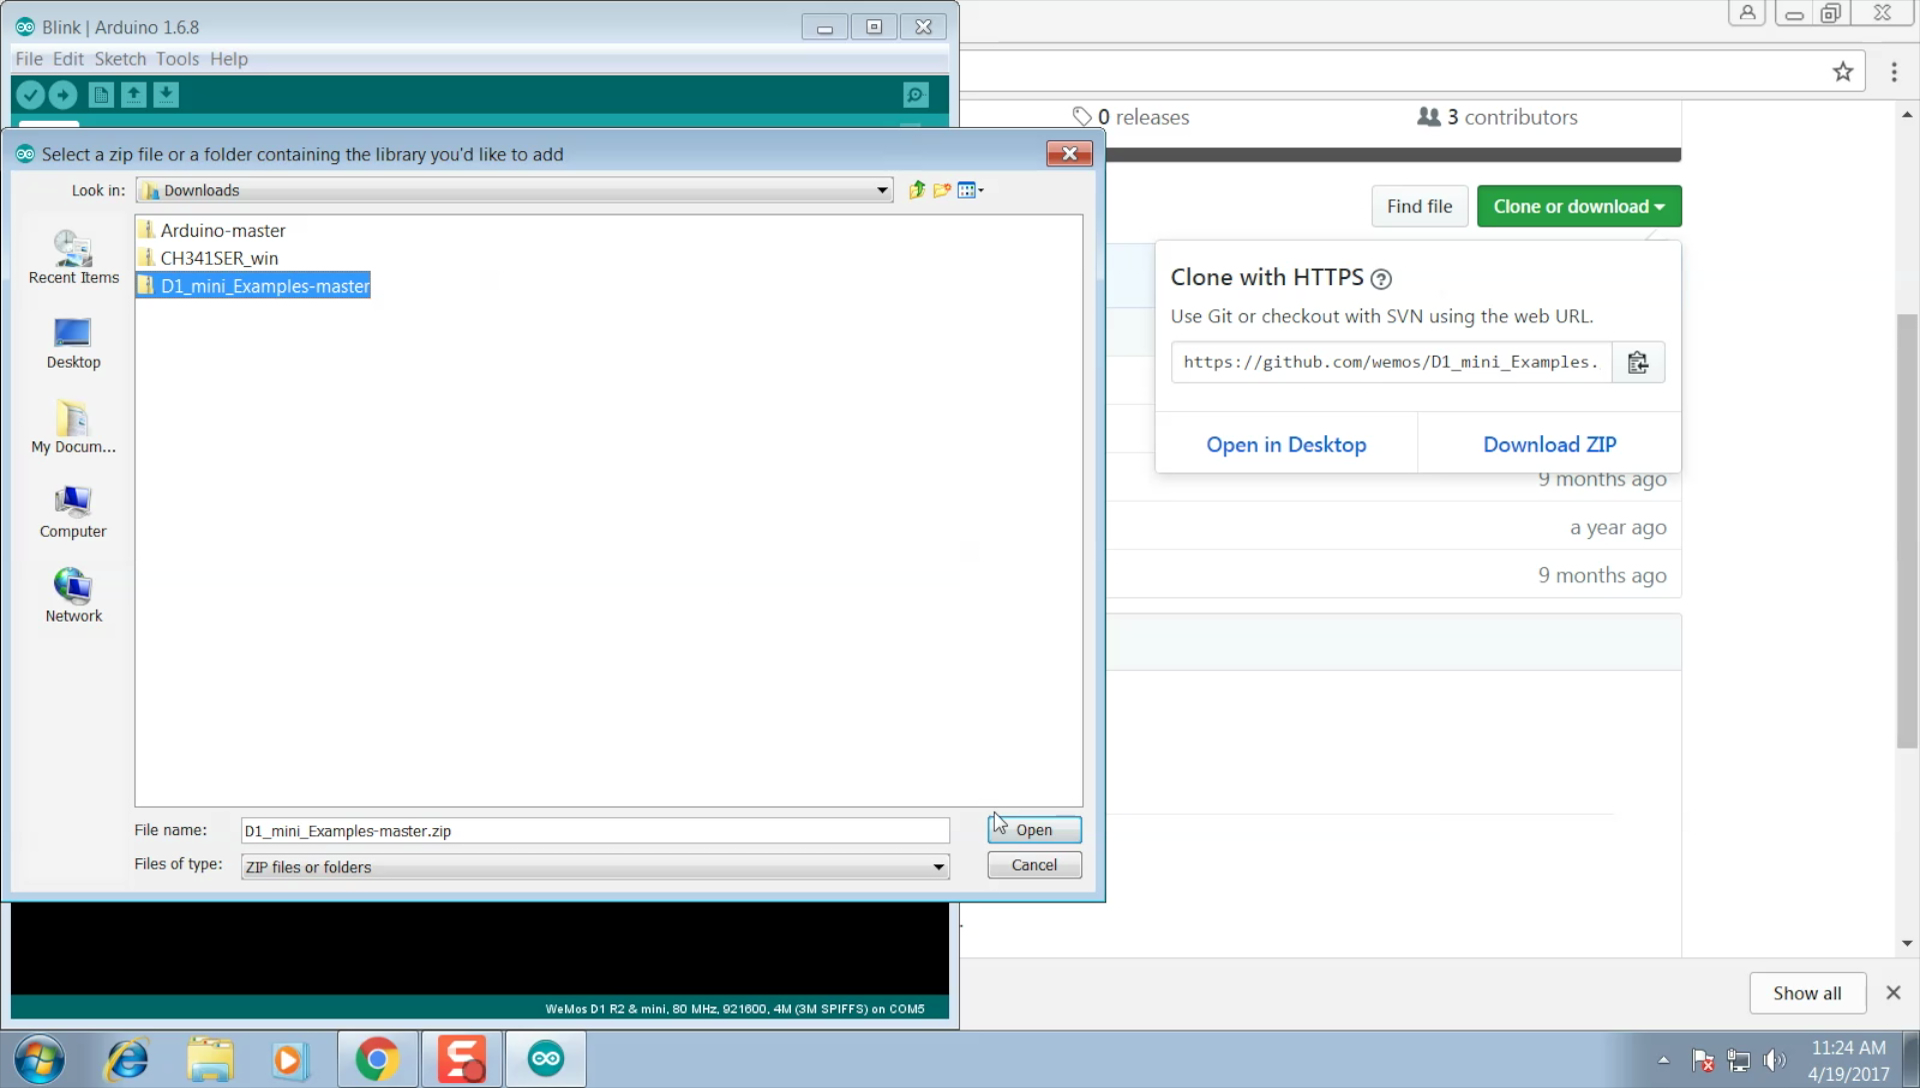The height and width of the screenshot is (1088, 1920).
Task: Click the Arduino New sketch icon
Action: pyautogui.click(x=100, y=95)
